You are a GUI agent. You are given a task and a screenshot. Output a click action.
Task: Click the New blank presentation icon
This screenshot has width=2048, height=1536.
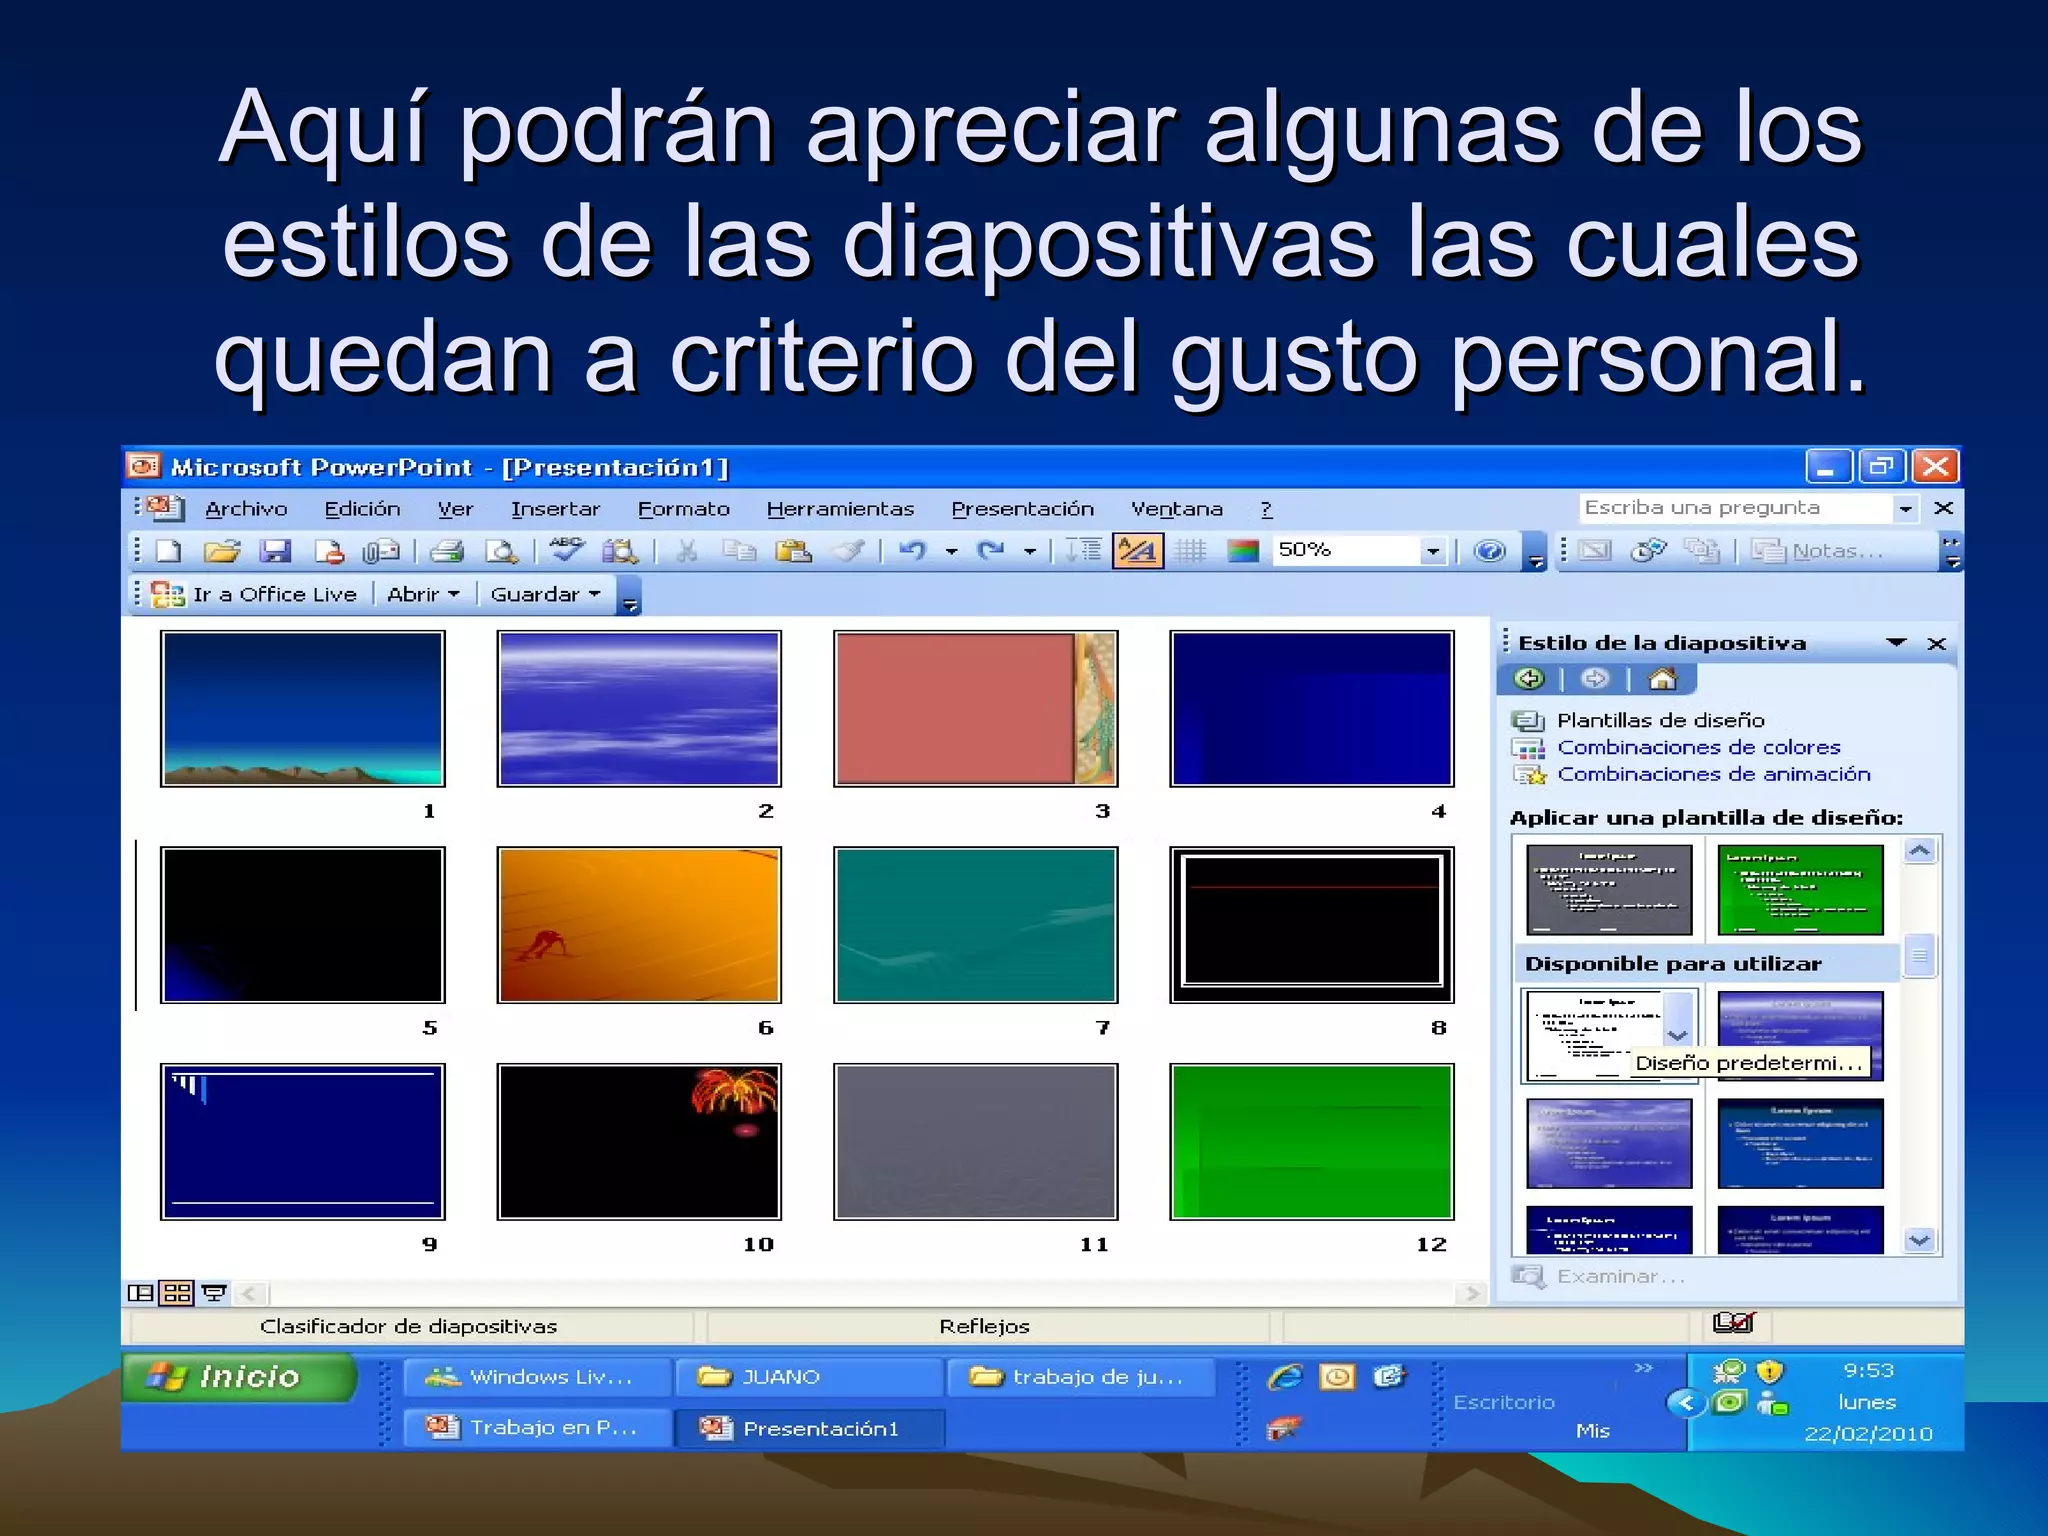click(169, 551)
